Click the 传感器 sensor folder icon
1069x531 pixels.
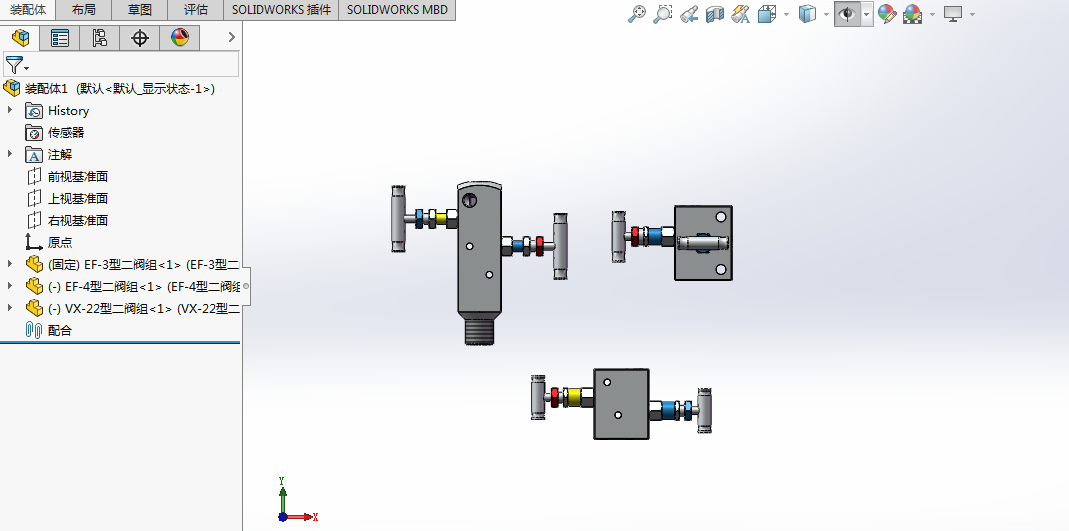click(x=34, y=132)
